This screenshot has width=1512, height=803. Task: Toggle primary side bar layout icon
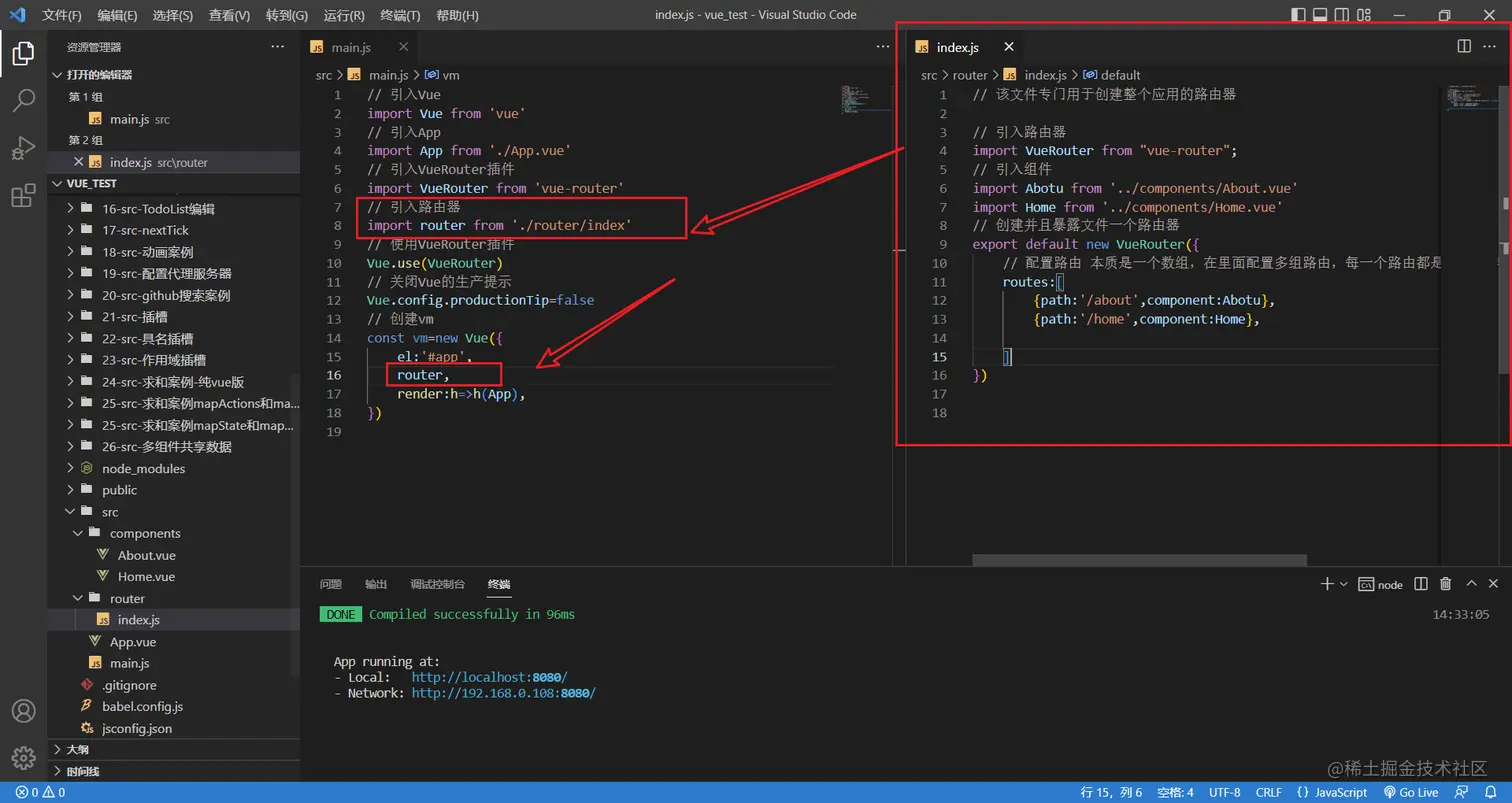[1298, 15]
